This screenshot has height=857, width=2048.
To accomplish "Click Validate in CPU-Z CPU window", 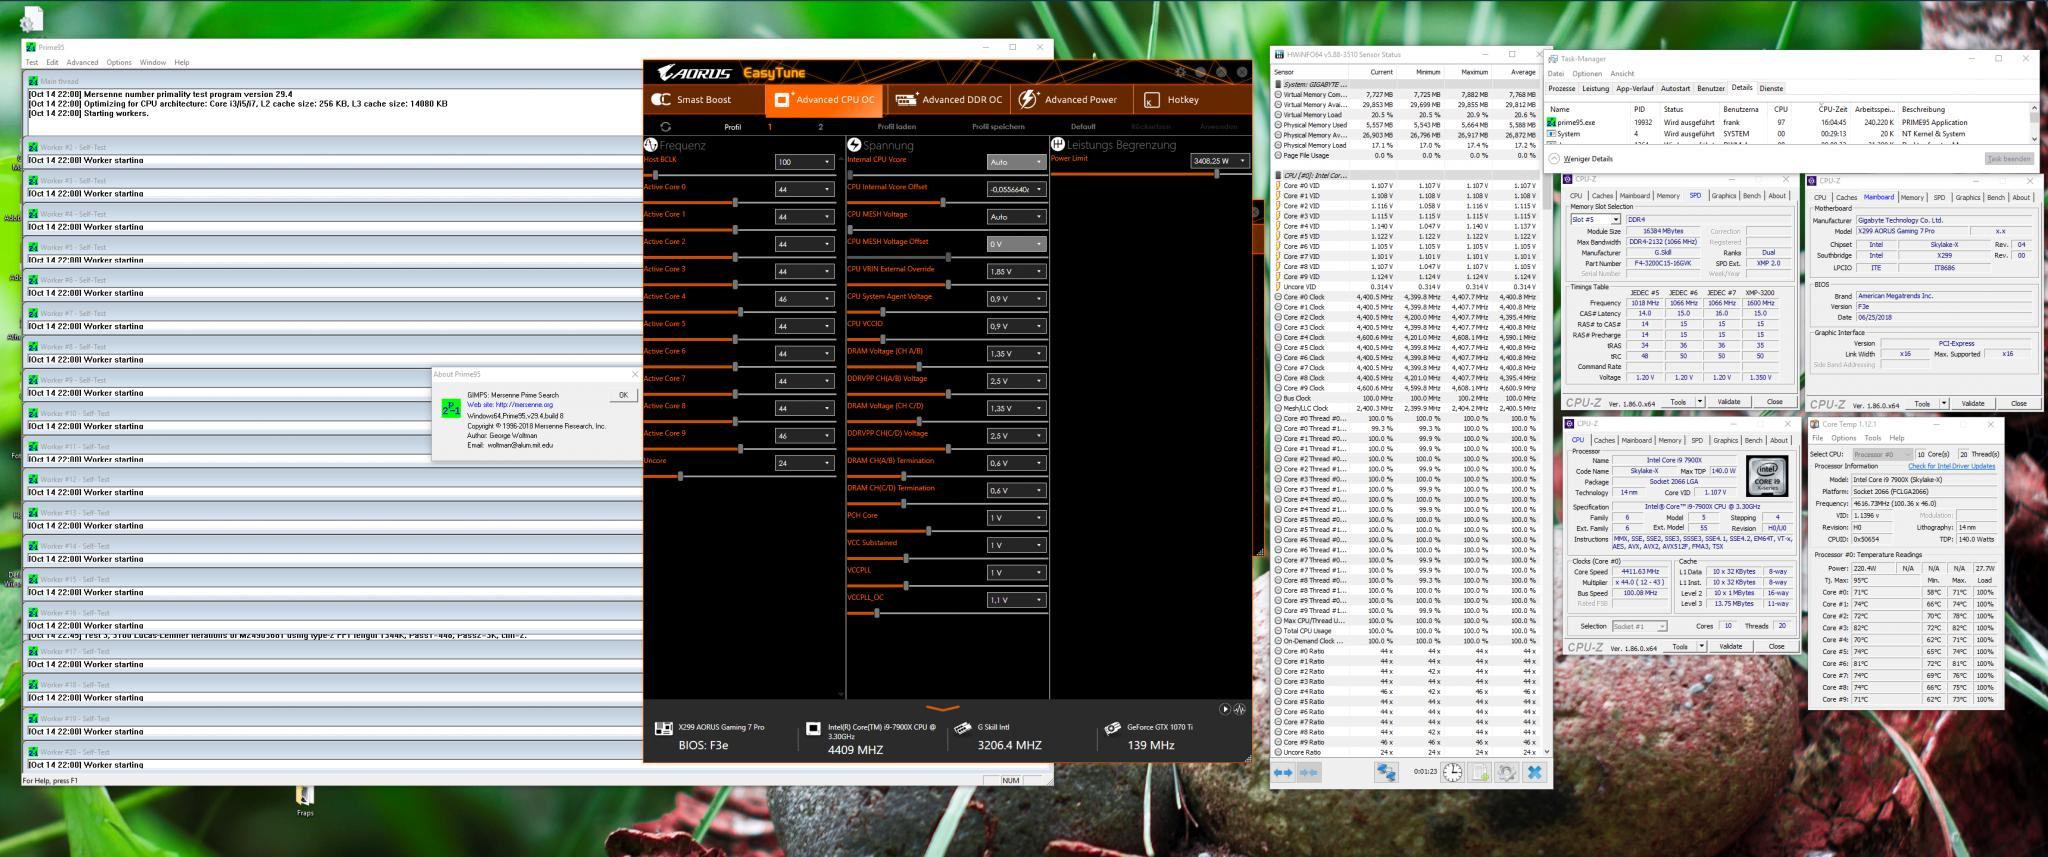I will click(1730, 647).
